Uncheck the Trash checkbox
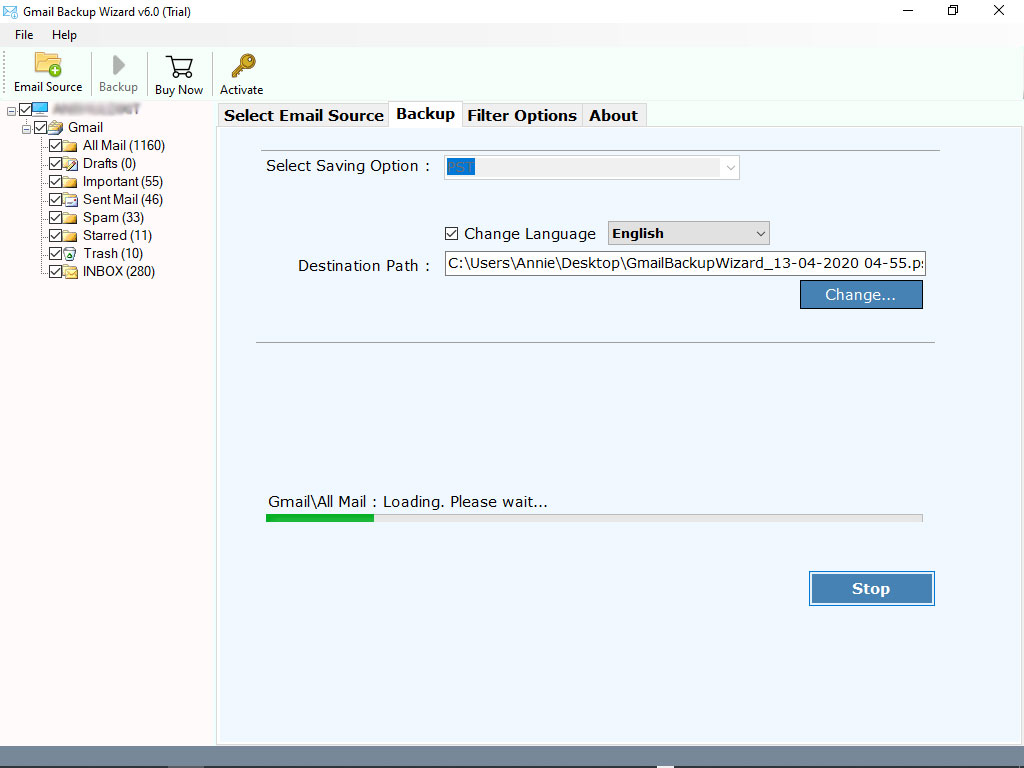This screenshot has height=768, width=1024. 56,253
